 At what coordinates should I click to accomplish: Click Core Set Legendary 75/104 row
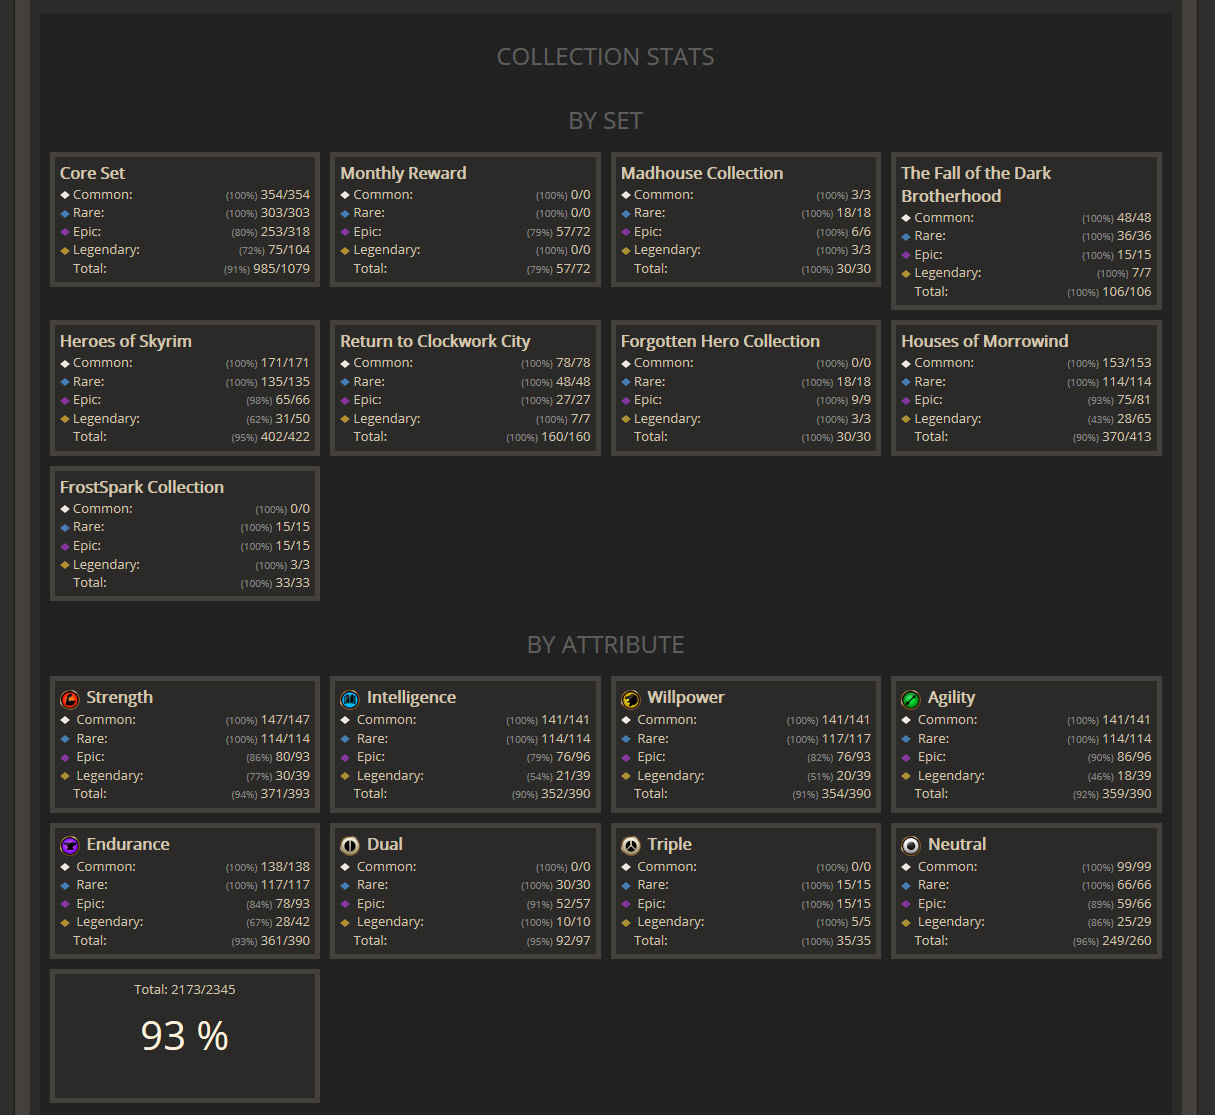[x=185, y=250]
